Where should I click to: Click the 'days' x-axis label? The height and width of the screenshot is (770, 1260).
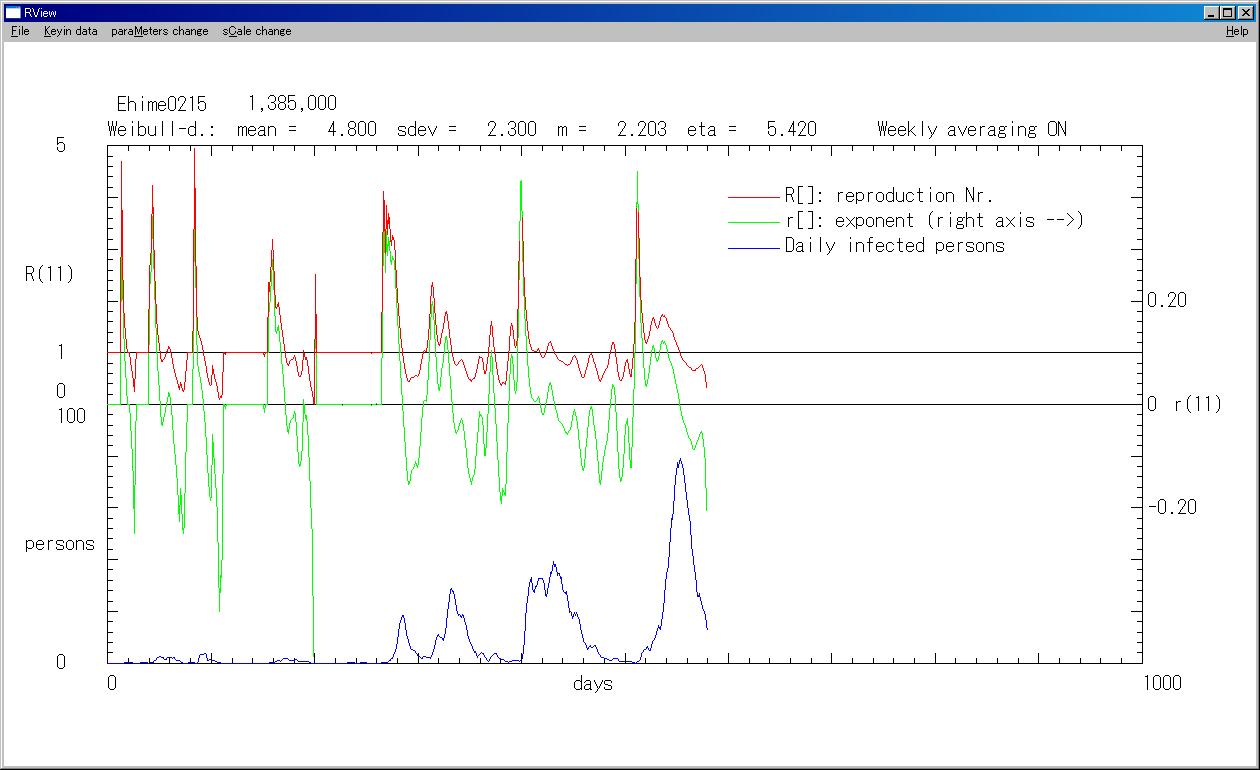(593, 684)
